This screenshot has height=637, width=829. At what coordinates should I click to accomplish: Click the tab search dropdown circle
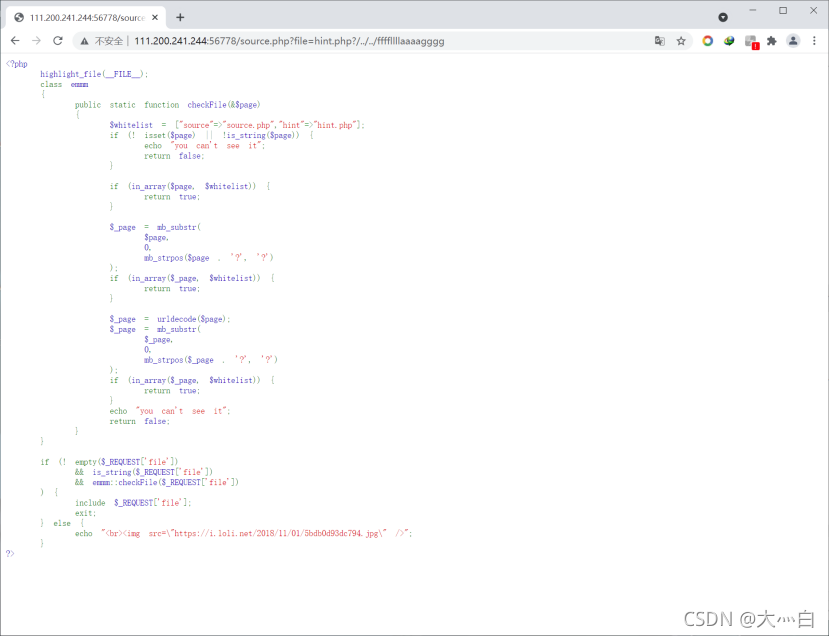(723, 17)
